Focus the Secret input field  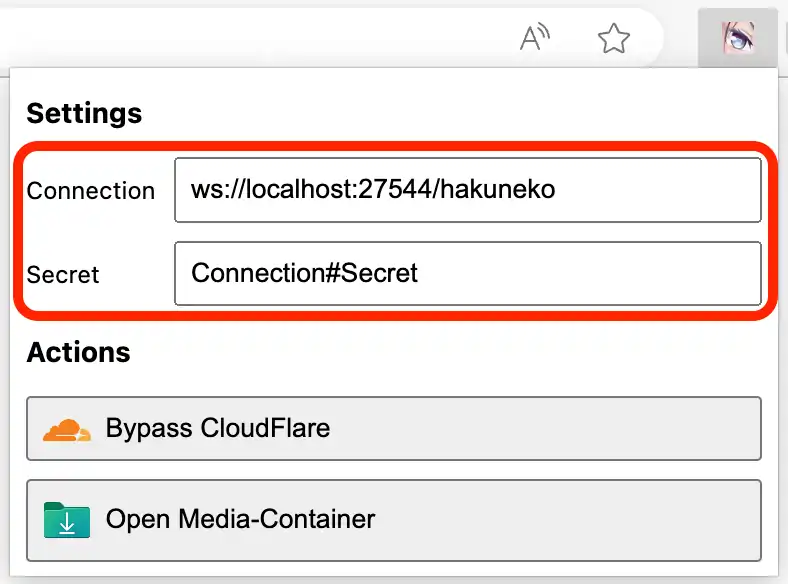click(x=467, y=273)
